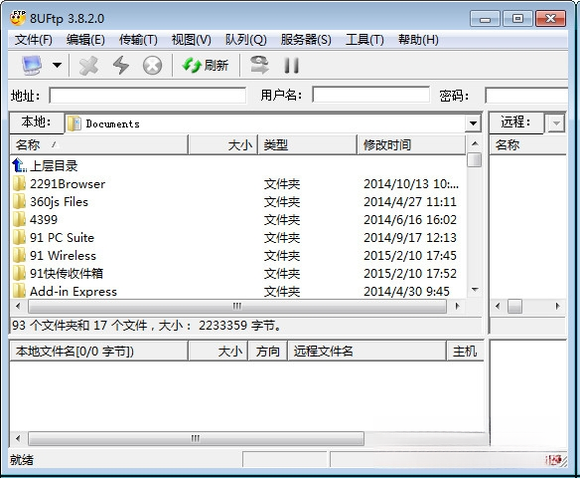Click the queue 方向 column header

tap(268, 351)
